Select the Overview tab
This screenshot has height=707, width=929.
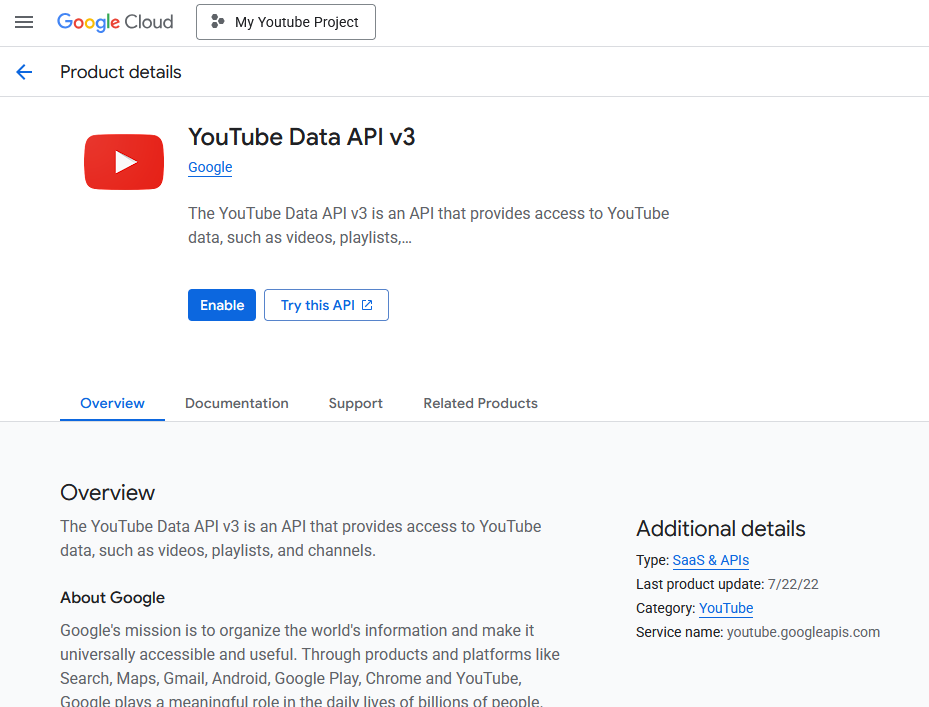[x=112, y=403]
